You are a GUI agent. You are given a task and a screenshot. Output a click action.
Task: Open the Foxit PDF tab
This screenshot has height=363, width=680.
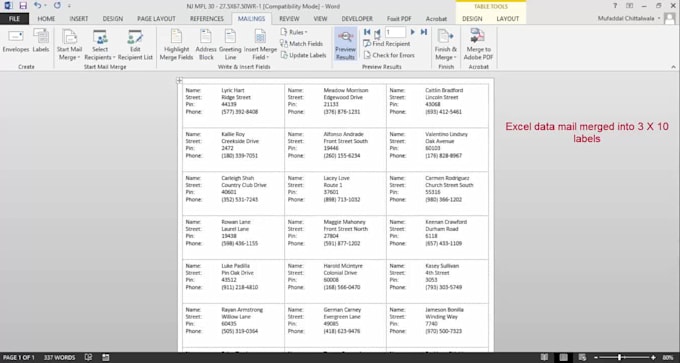399,19
